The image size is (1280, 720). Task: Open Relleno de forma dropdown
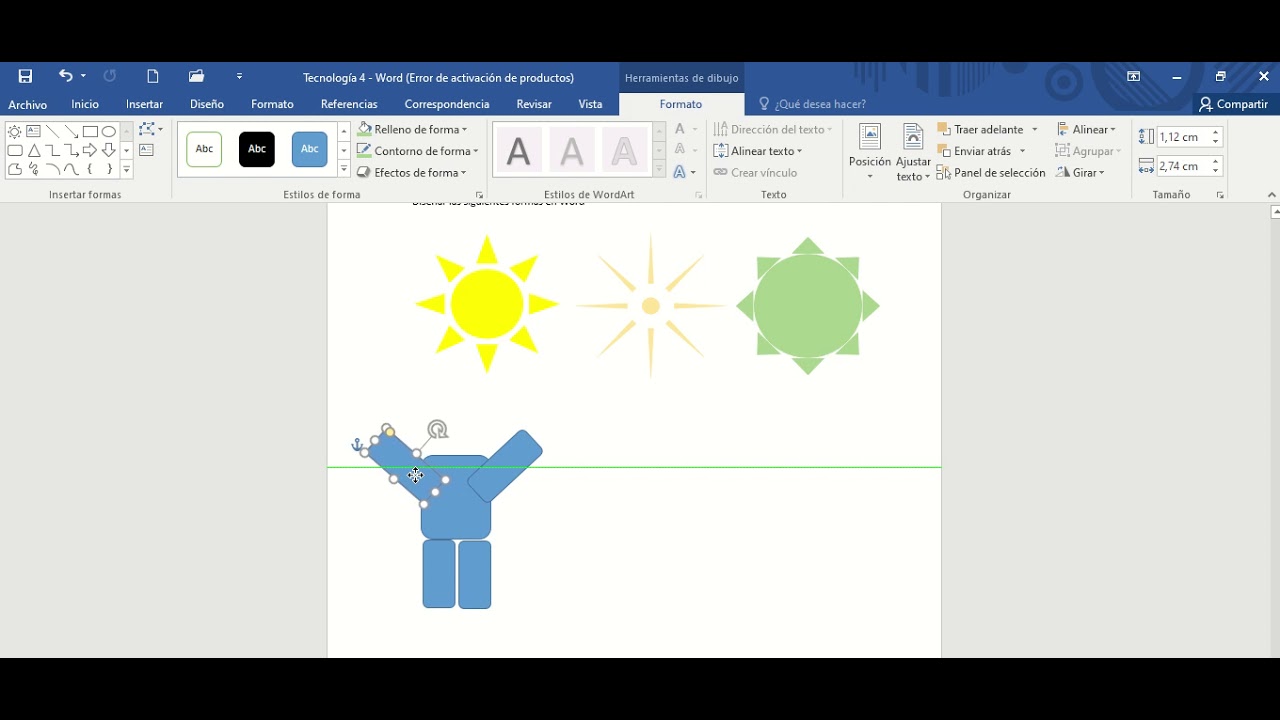[412, 129]
